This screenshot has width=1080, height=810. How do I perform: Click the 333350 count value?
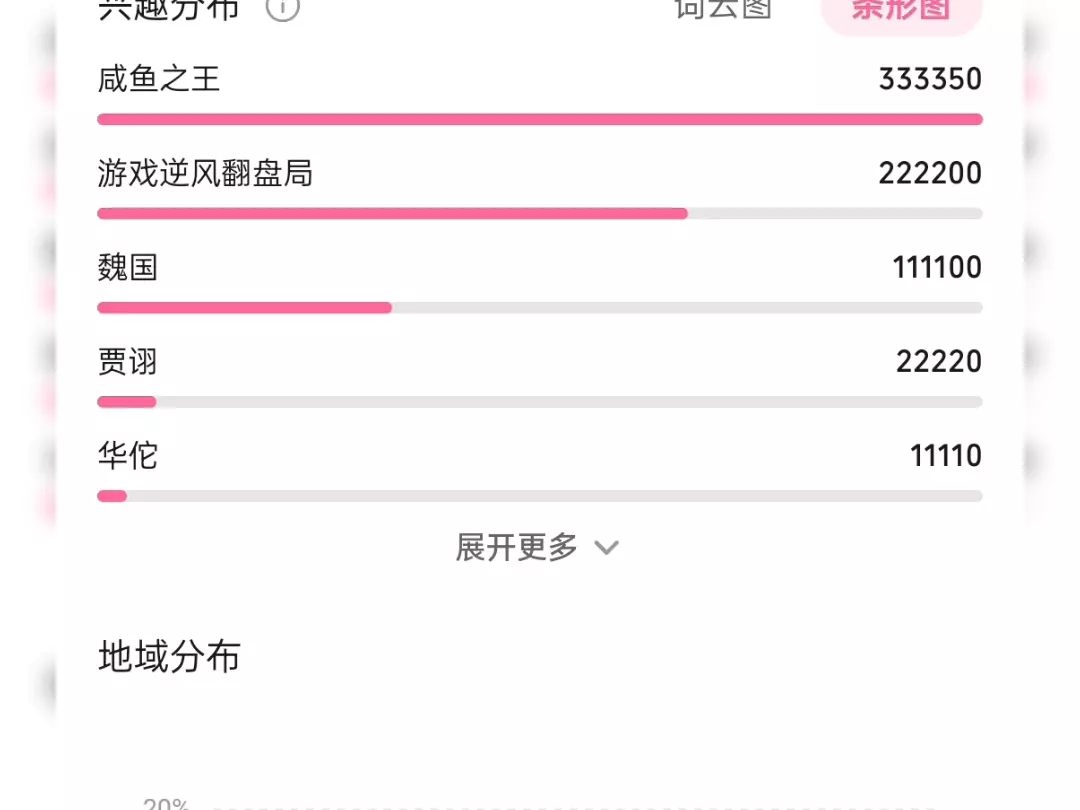click(930, 79)
